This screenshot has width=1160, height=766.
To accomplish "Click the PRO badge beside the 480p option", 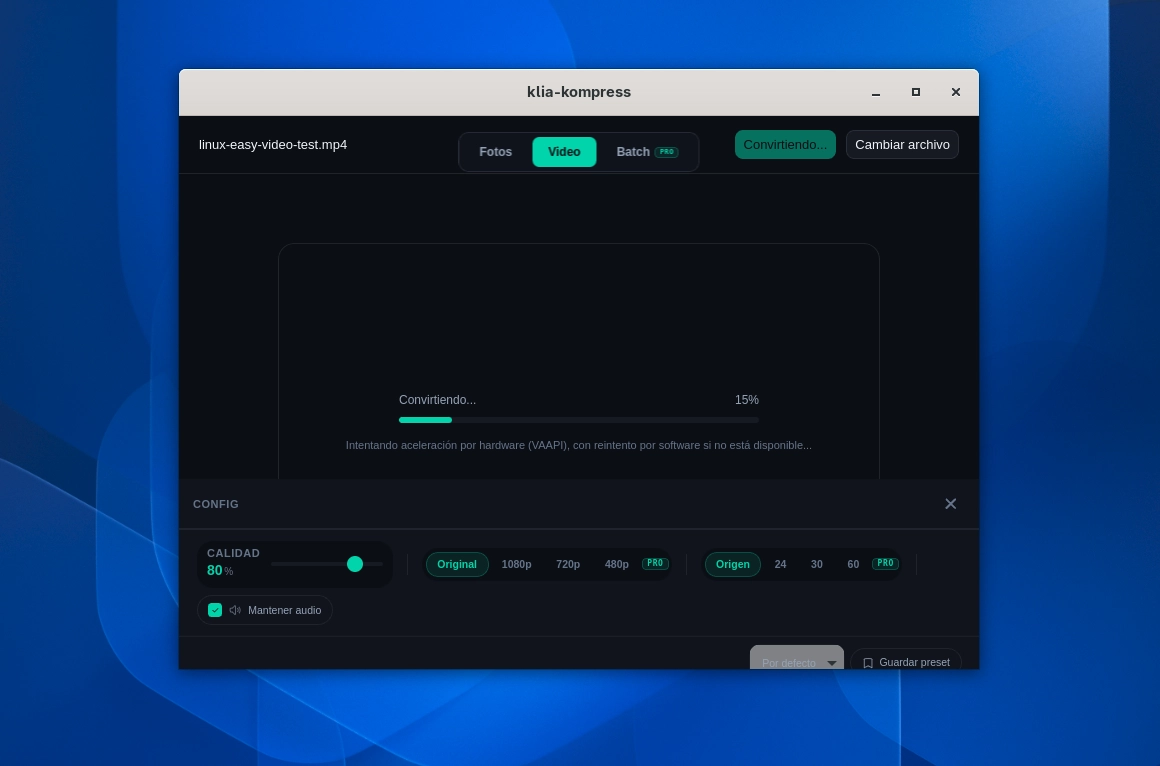I will tap(655, 563).
